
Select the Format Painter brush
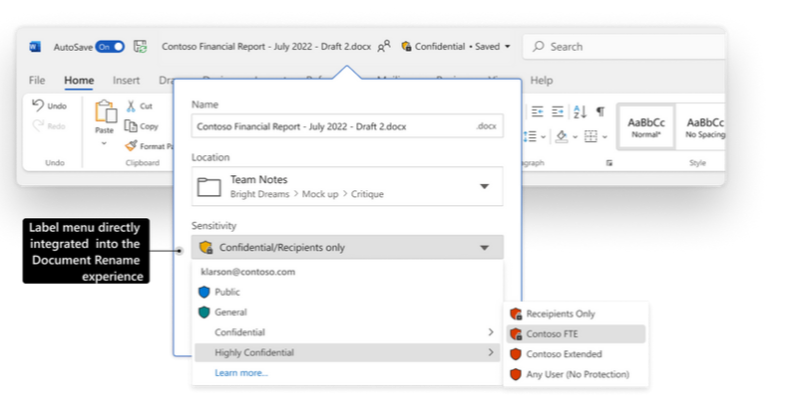(131, 146)
